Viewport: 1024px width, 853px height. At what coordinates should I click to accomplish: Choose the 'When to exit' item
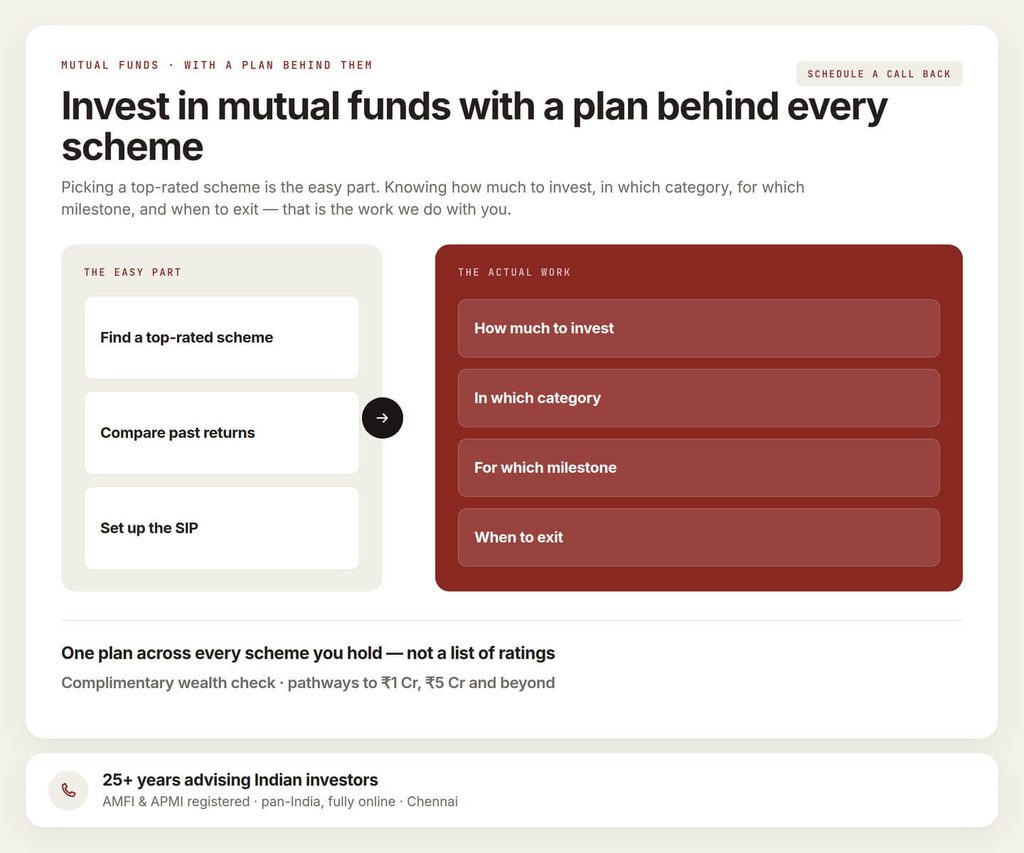699,538
